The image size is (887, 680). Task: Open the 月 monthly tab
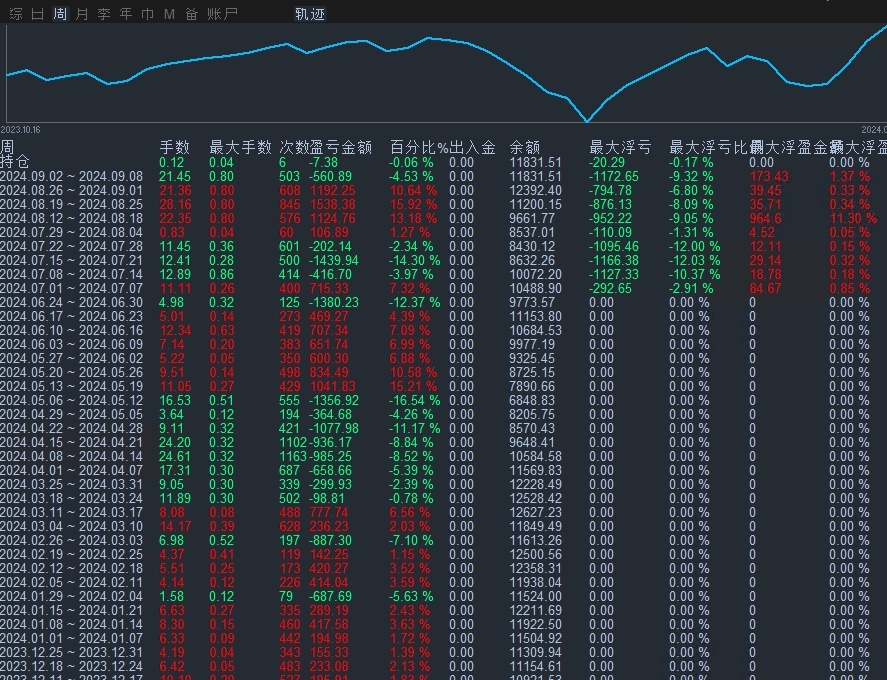pyautogui.click(x=82, y=14)
